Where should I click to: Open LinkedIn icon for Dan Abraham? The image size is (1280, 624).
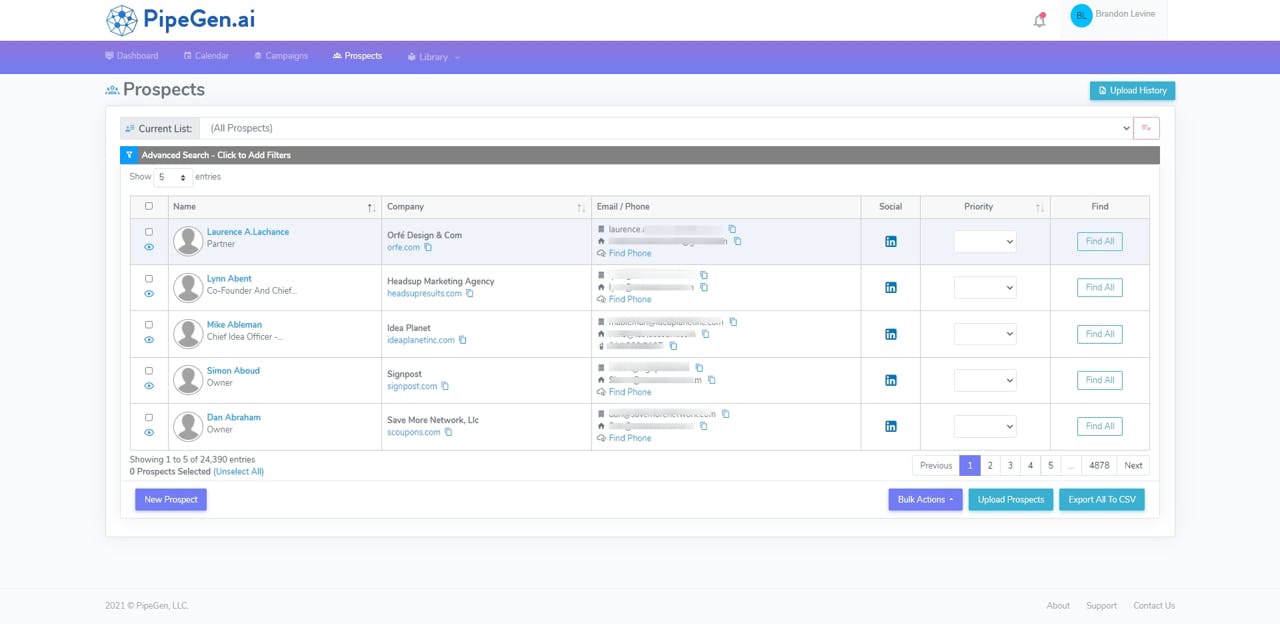tap(891, 426)
